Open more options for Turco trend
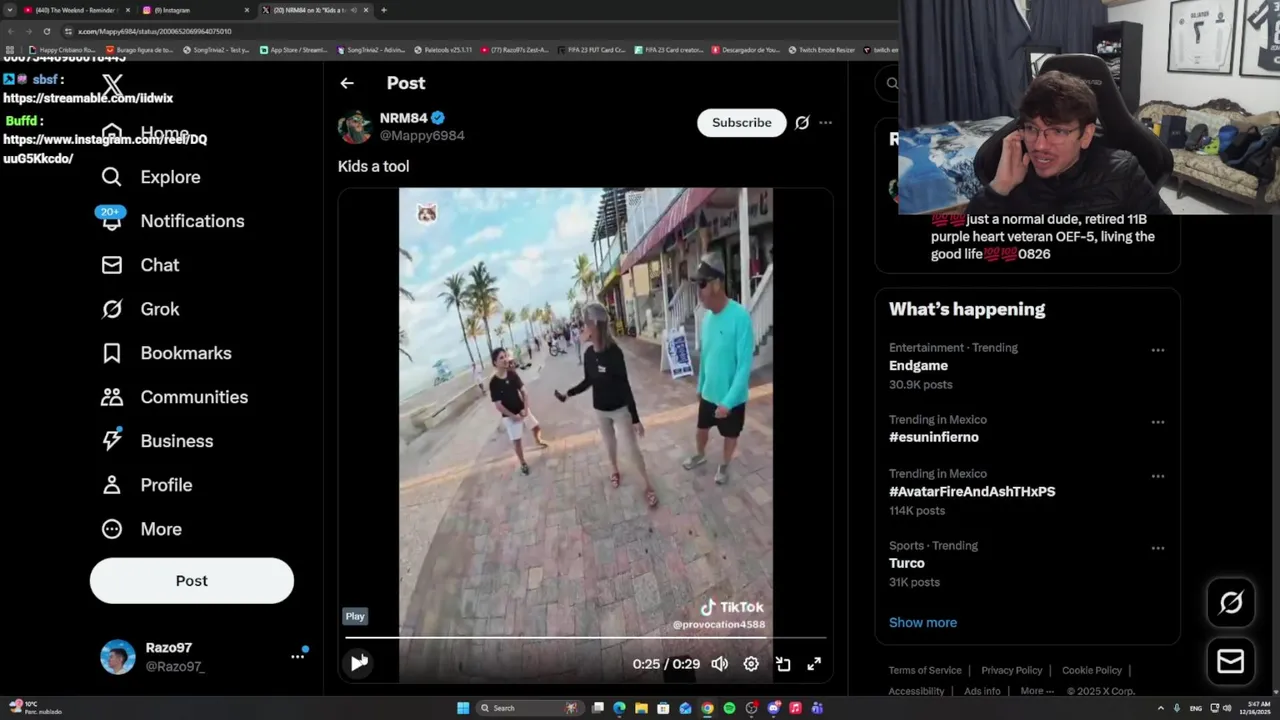Viewport: 1280px width, 720px height. tap(1157, 548)
